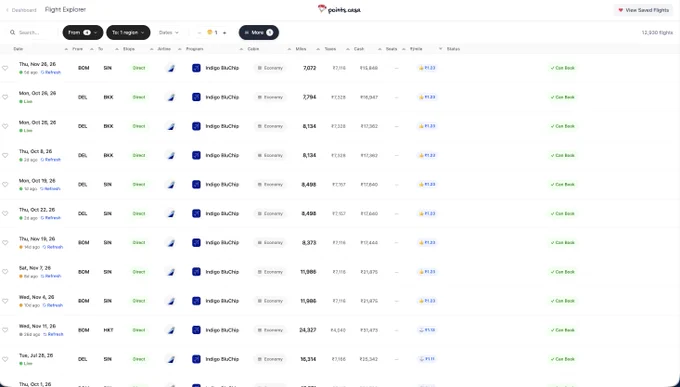Click the coin passenger icon beside the count 1
This screenshot has width=680, height=387.
(210, 33)
